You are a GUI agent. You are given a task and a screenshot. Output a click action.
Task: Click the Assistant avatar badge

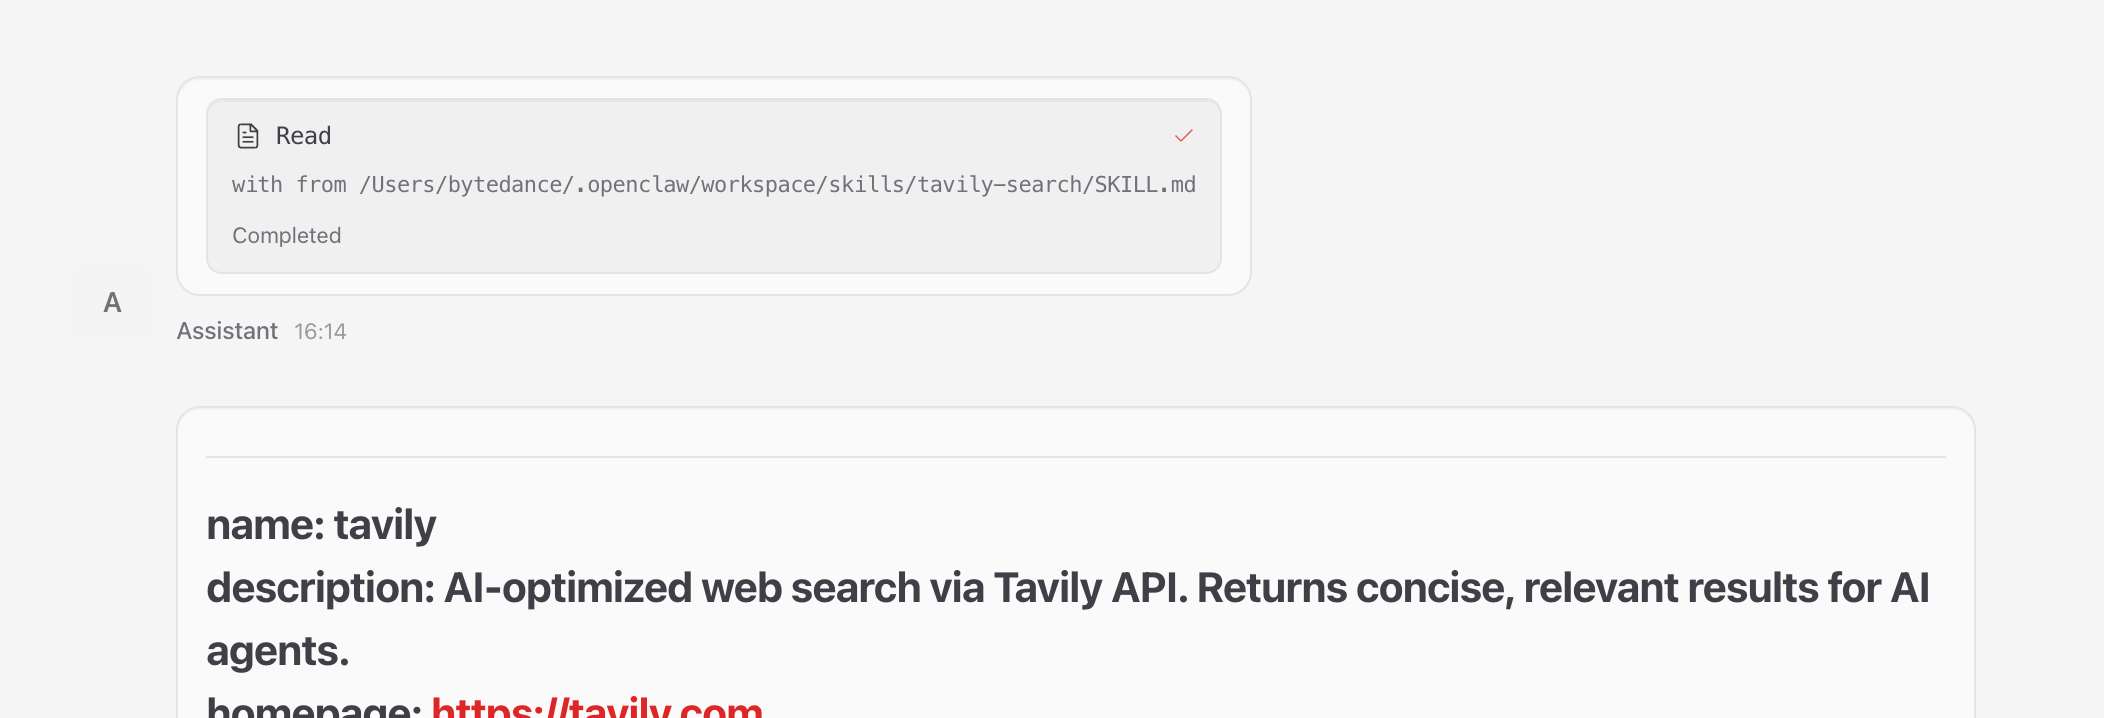tap(111, 302)
